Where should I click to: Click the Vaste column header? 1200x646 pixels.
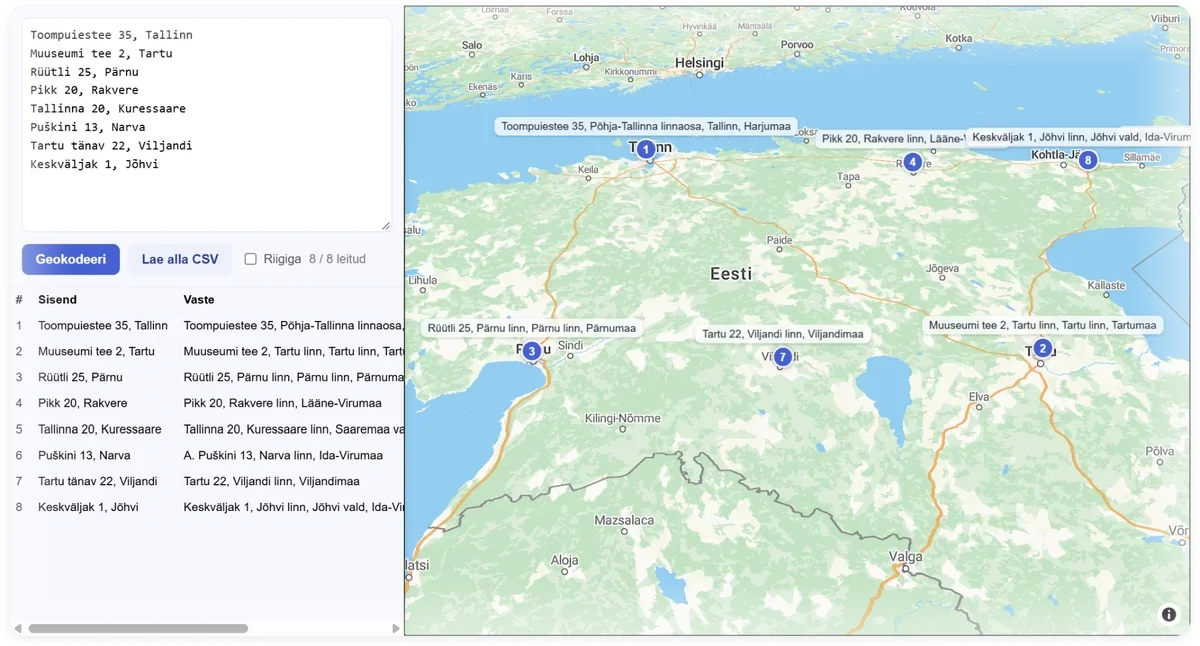click(199, 299)
